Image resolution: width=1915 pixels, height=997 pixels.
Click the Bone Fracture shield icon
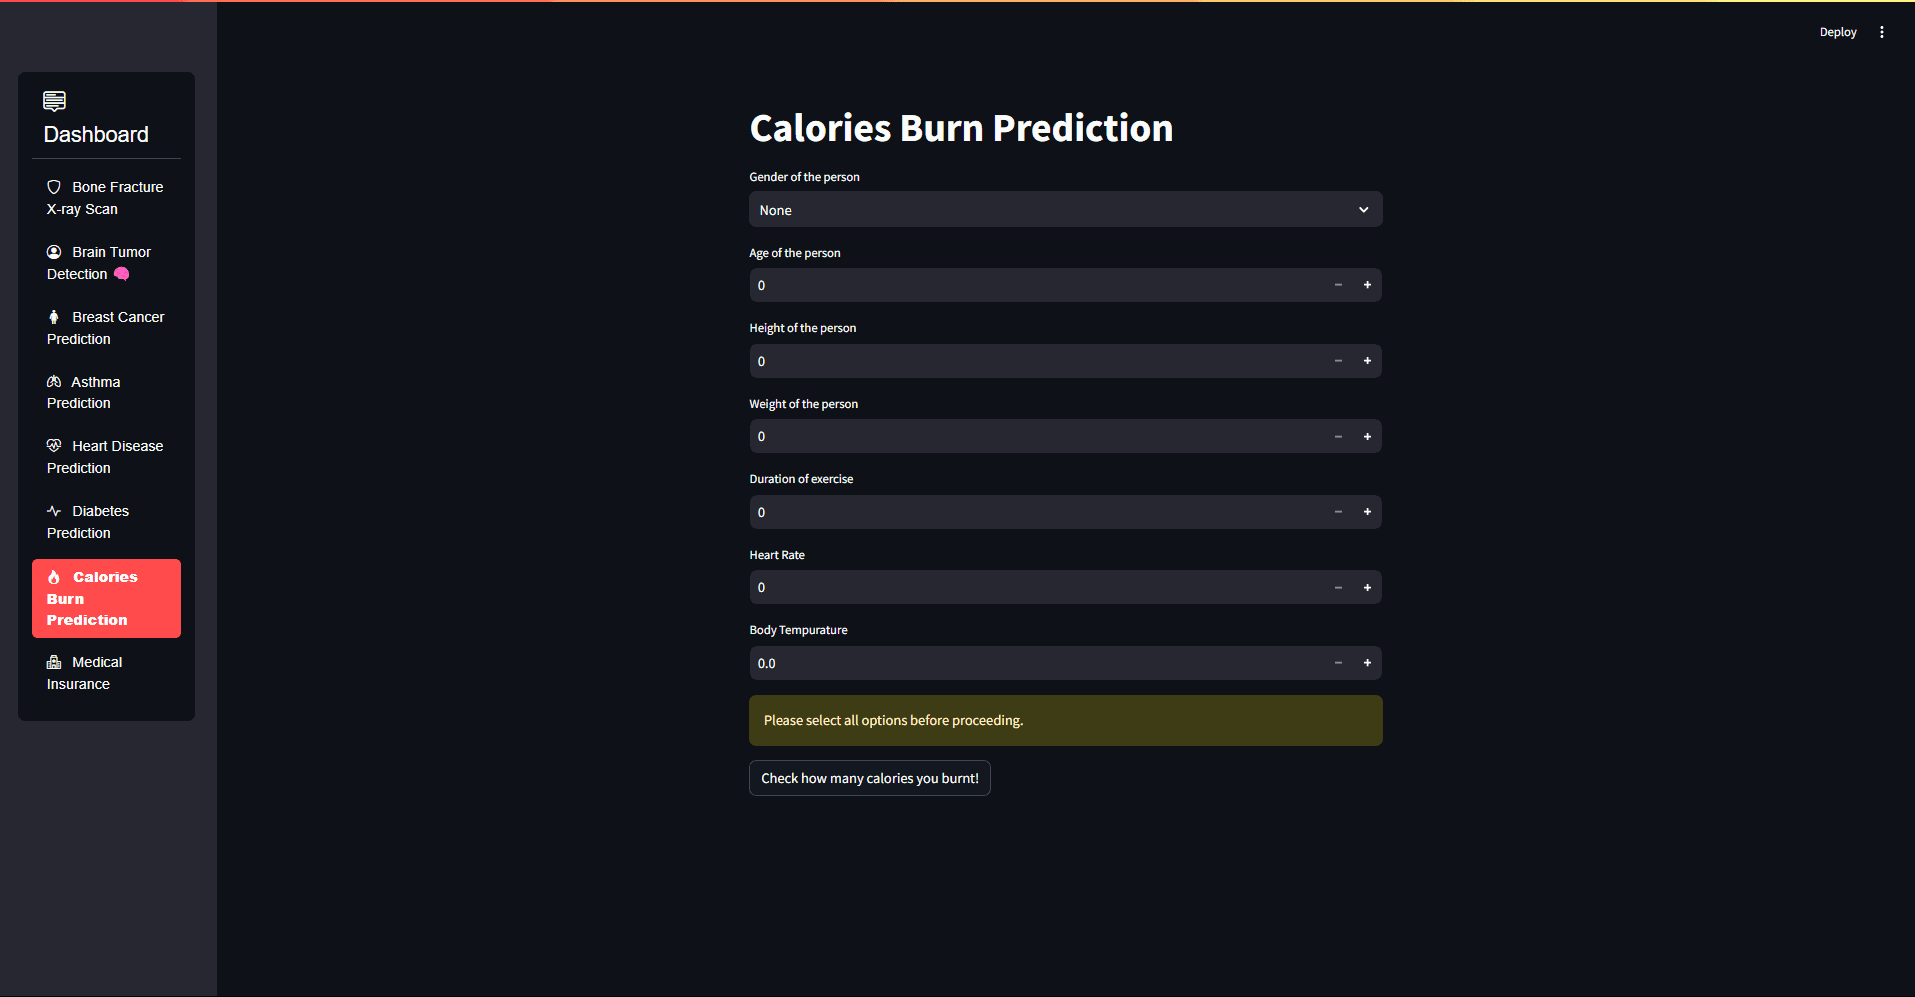coord(54,187)
